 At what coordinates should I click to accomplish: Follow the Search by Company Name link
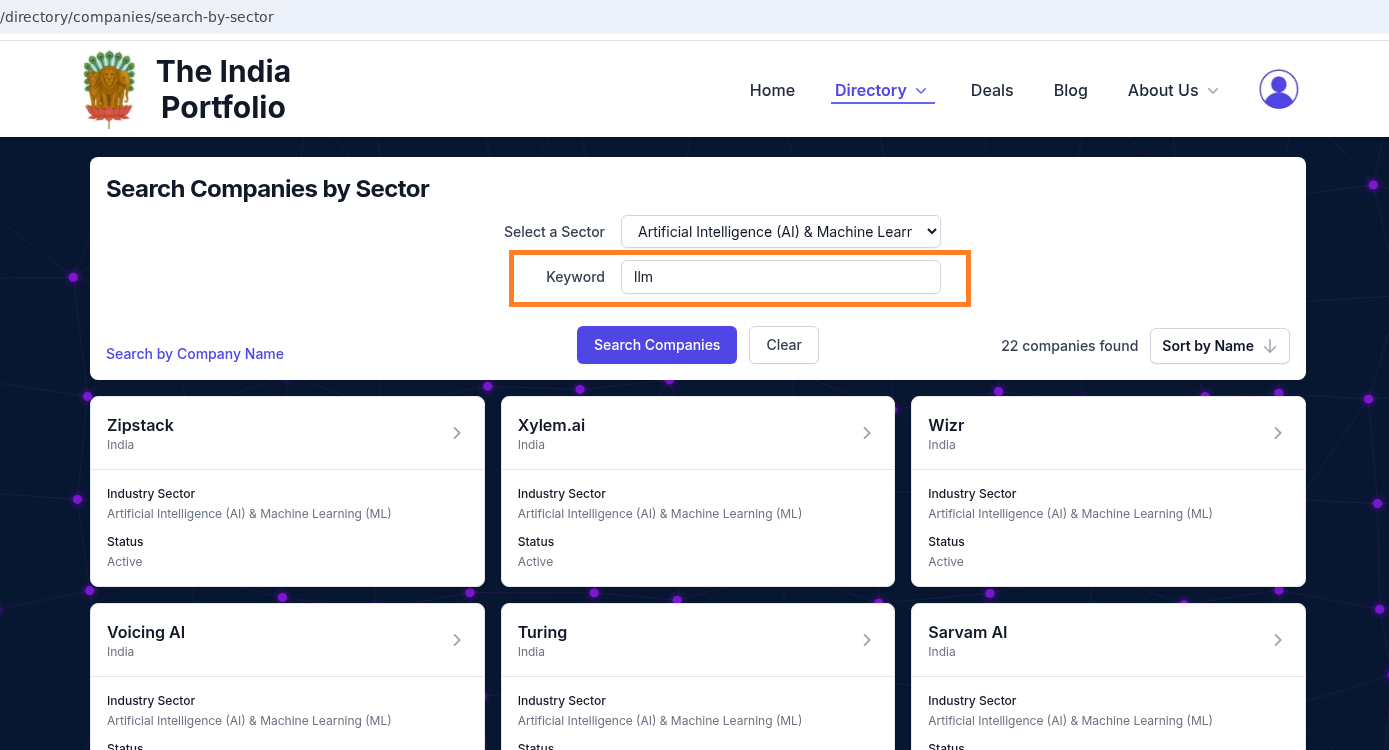(x=195, y=354)
